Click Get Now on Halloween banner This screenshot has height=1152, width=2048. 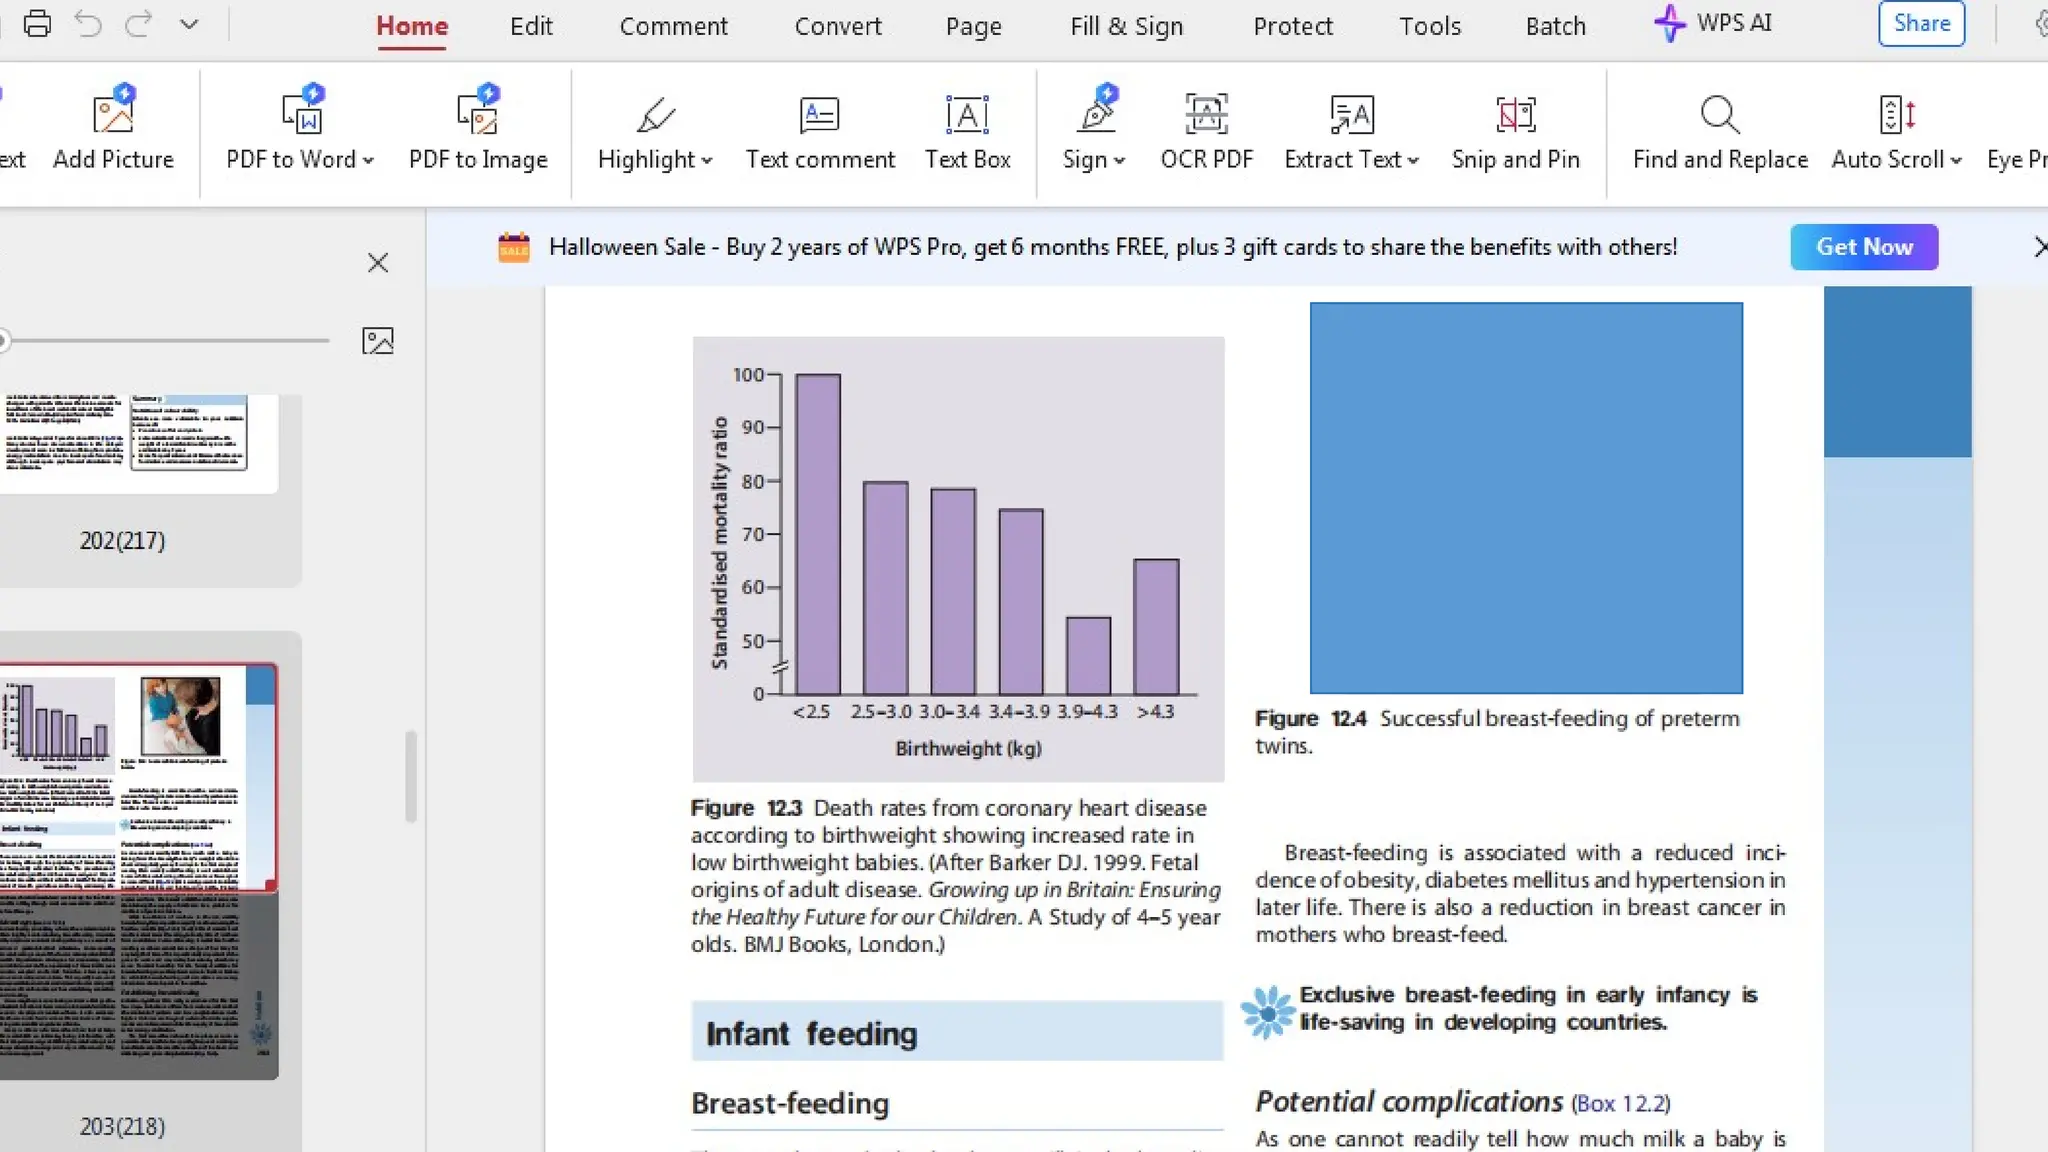click(x=1863, y=247)
